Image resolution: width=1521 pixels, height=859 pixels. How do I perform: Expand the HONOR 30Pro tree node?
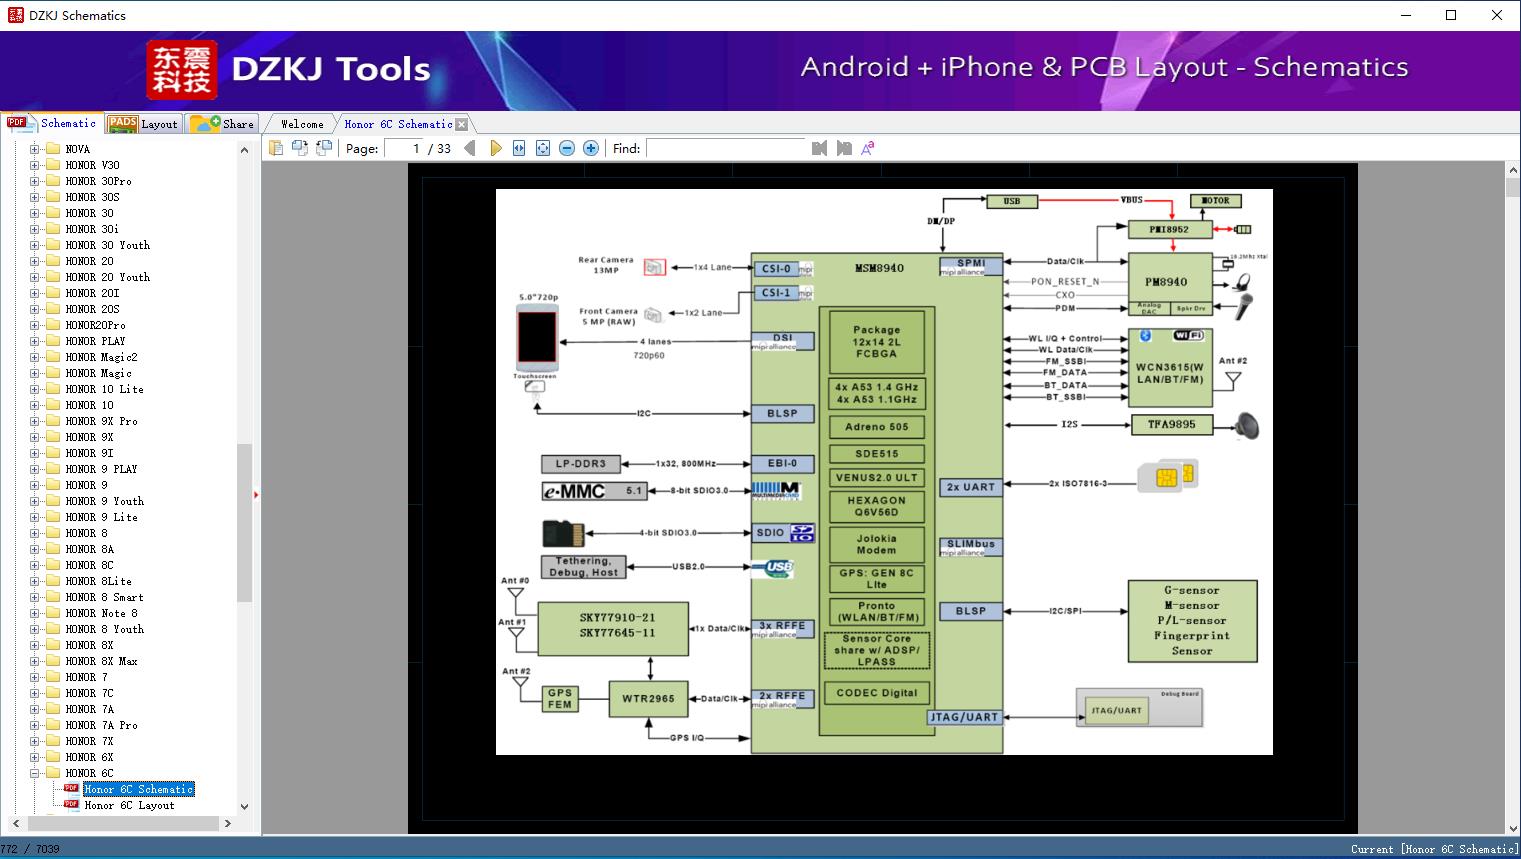pos(34,181)
